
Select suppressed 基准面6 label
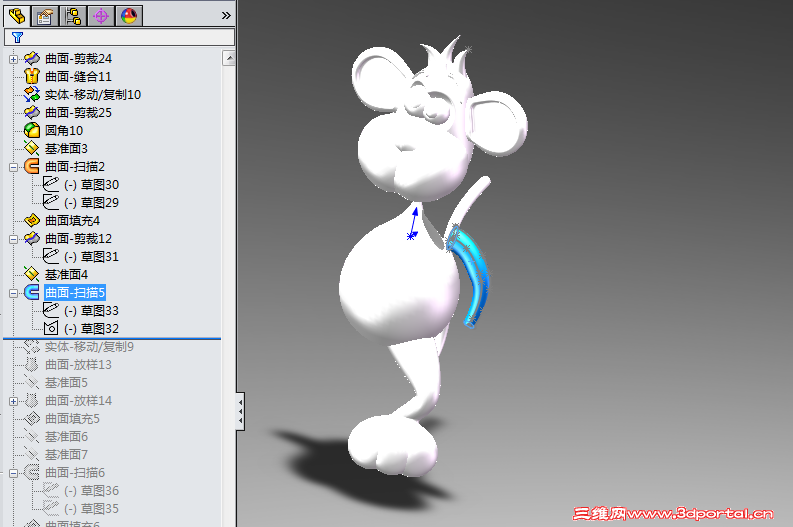(66, 436)
